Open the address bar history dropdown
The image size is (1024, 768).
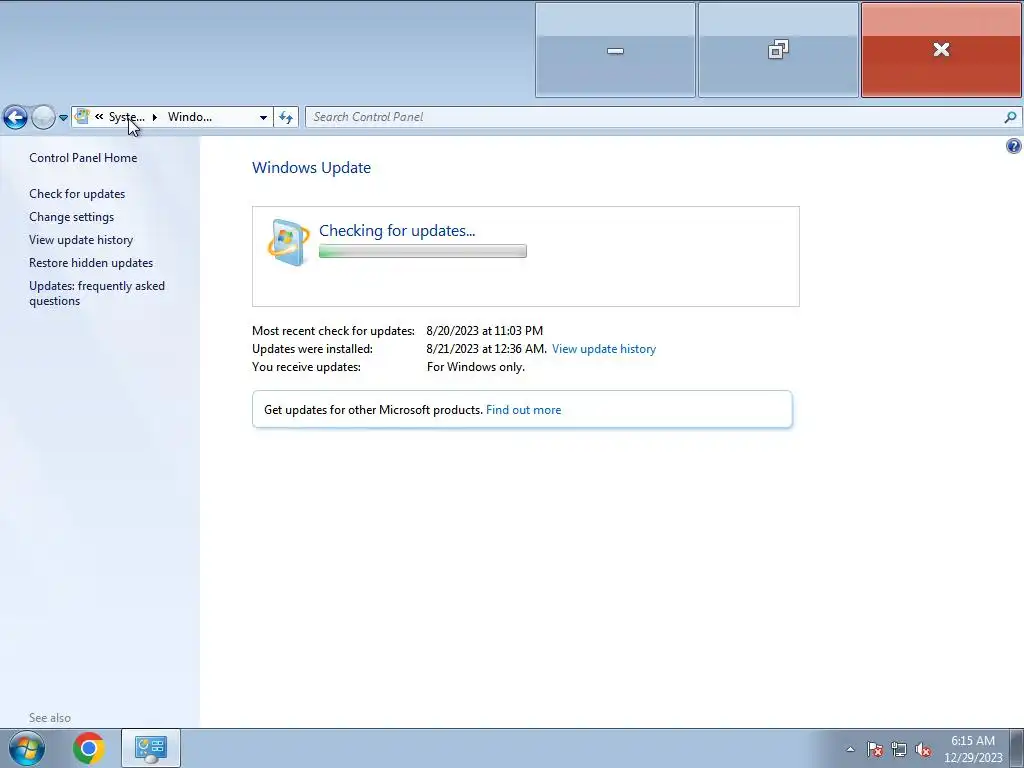tap(263, 118)
